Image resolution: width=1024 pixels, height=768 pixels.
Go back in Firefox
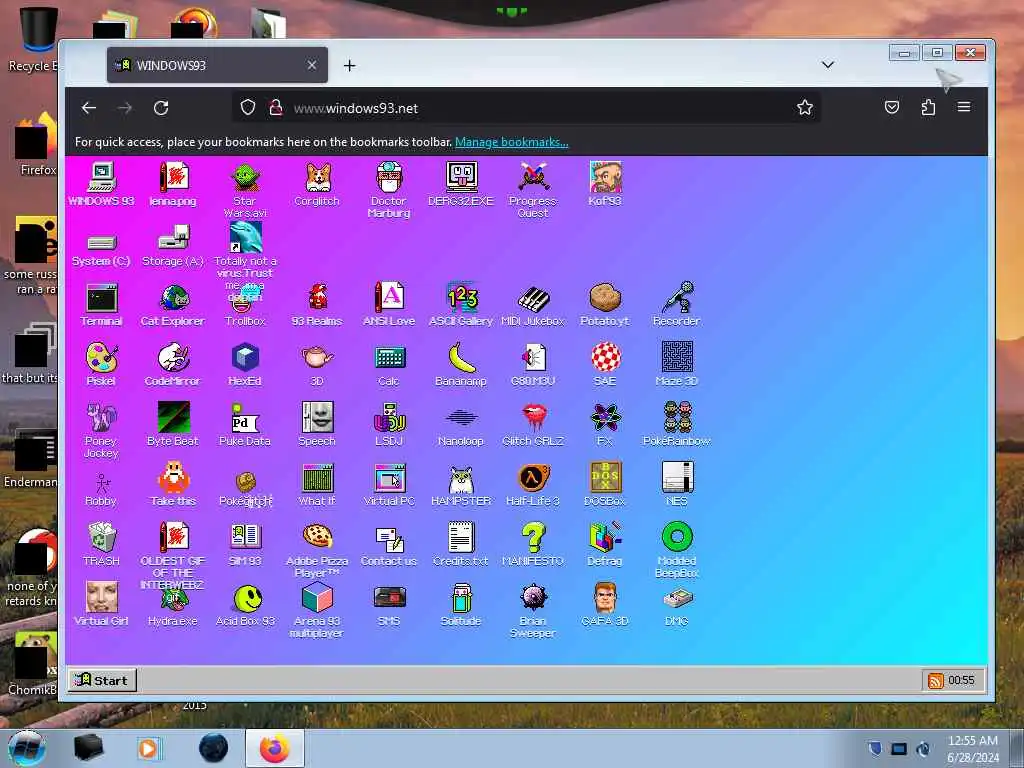(89, 108)
